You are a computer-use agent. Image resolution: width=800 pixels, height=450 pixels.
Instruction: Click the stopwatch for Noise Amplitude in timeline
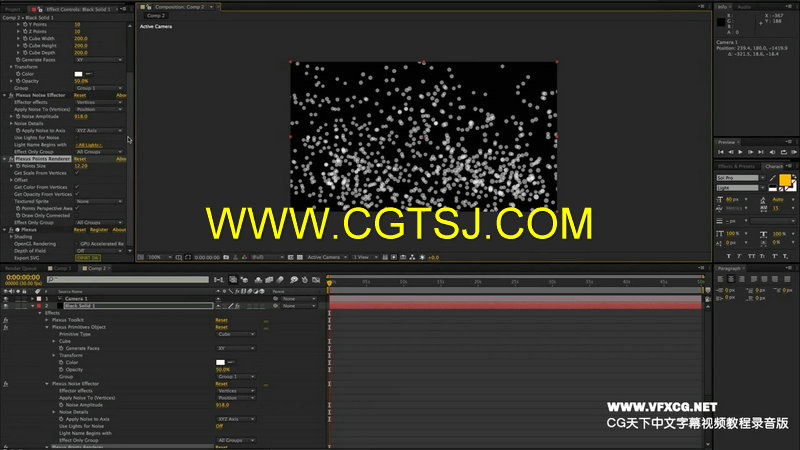[61, 405]
